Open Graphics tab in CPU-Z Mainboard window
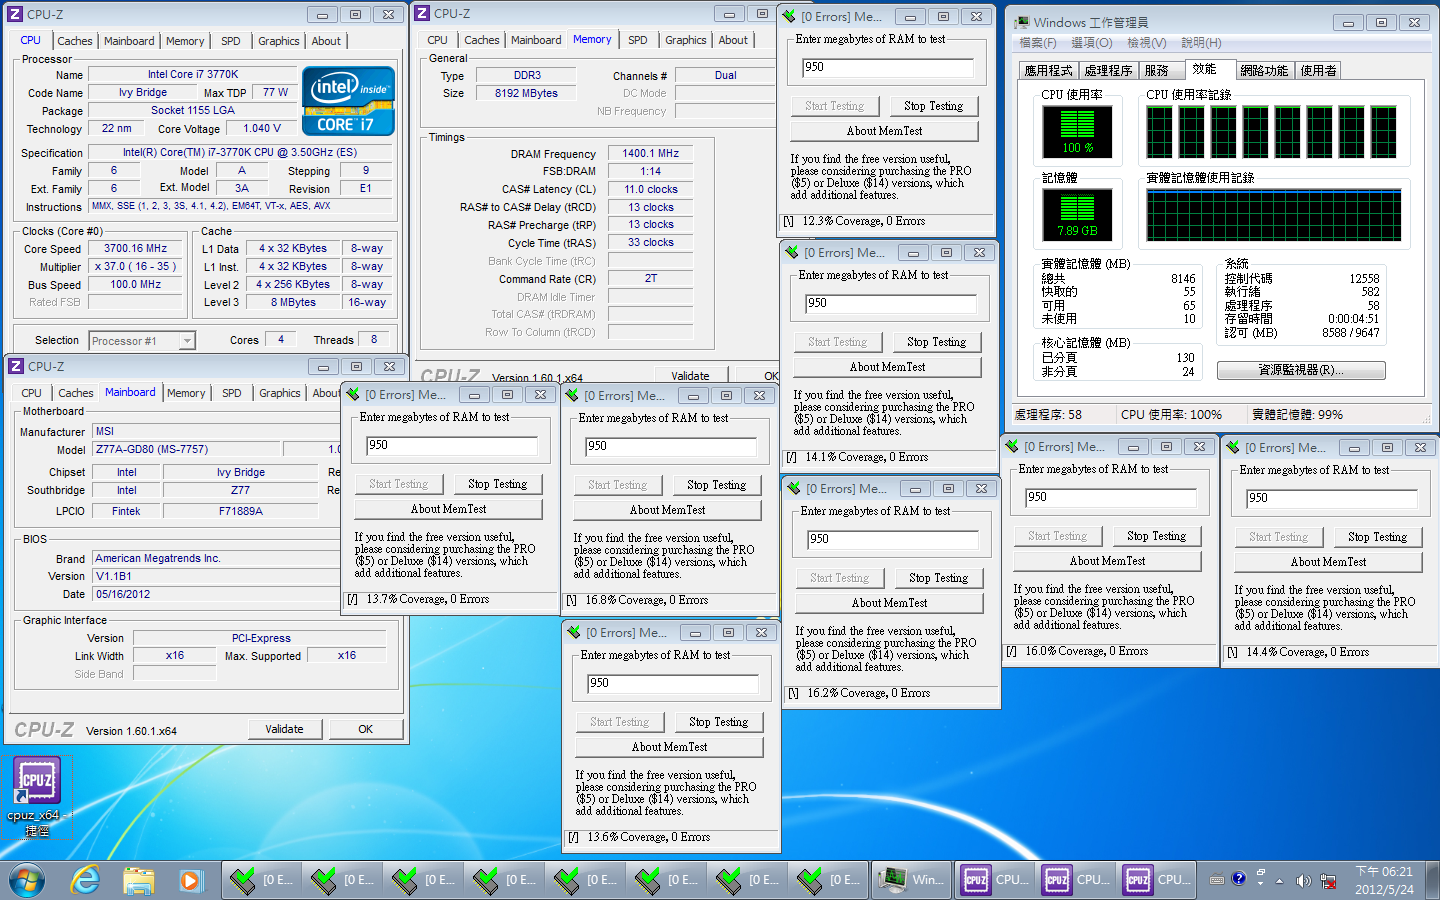Screen dimensions: 1440x900 click(280, 393)
